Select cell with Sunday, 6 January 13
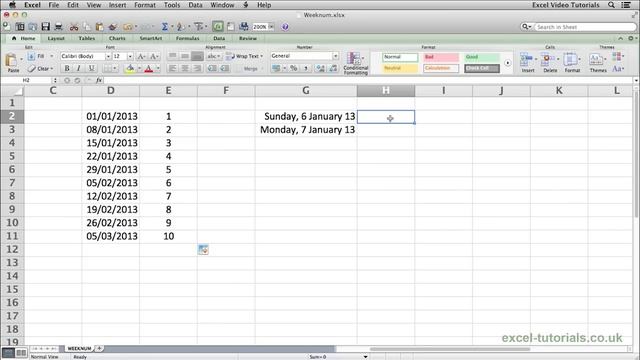 pos(306,117)
